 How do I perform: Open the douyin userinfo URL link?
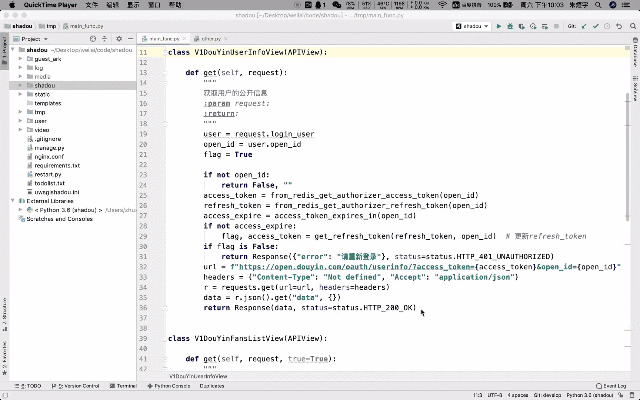357,267
